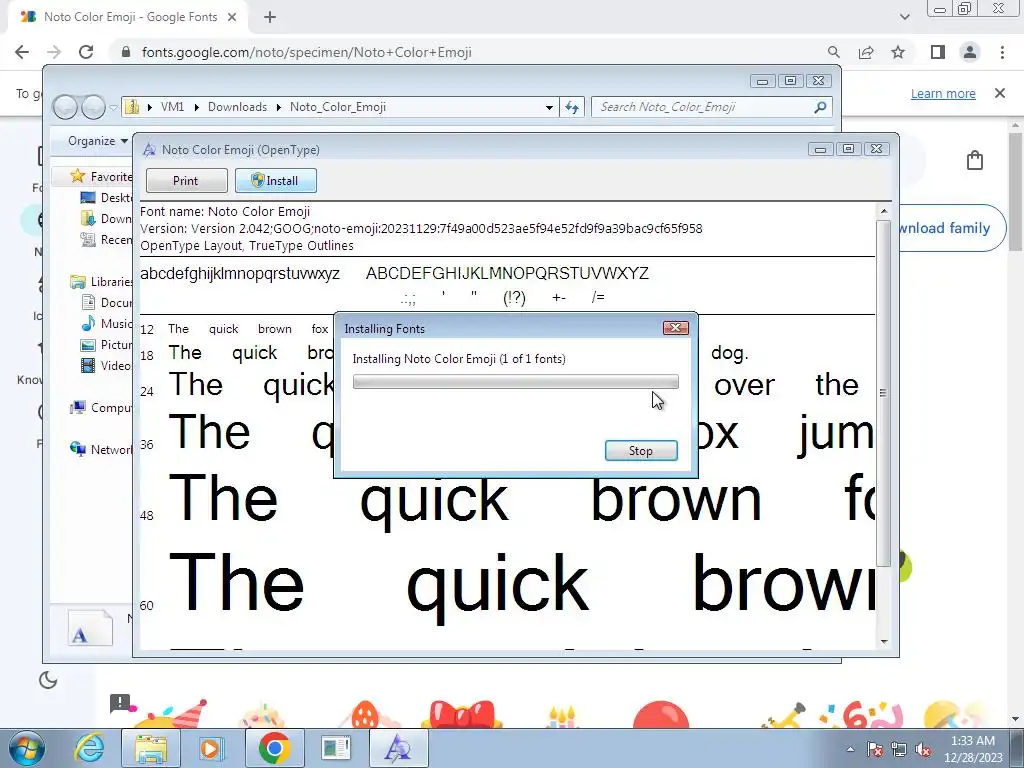Open Explorer address bar history dropdown
1024x768 pixels.
(549, 107)
